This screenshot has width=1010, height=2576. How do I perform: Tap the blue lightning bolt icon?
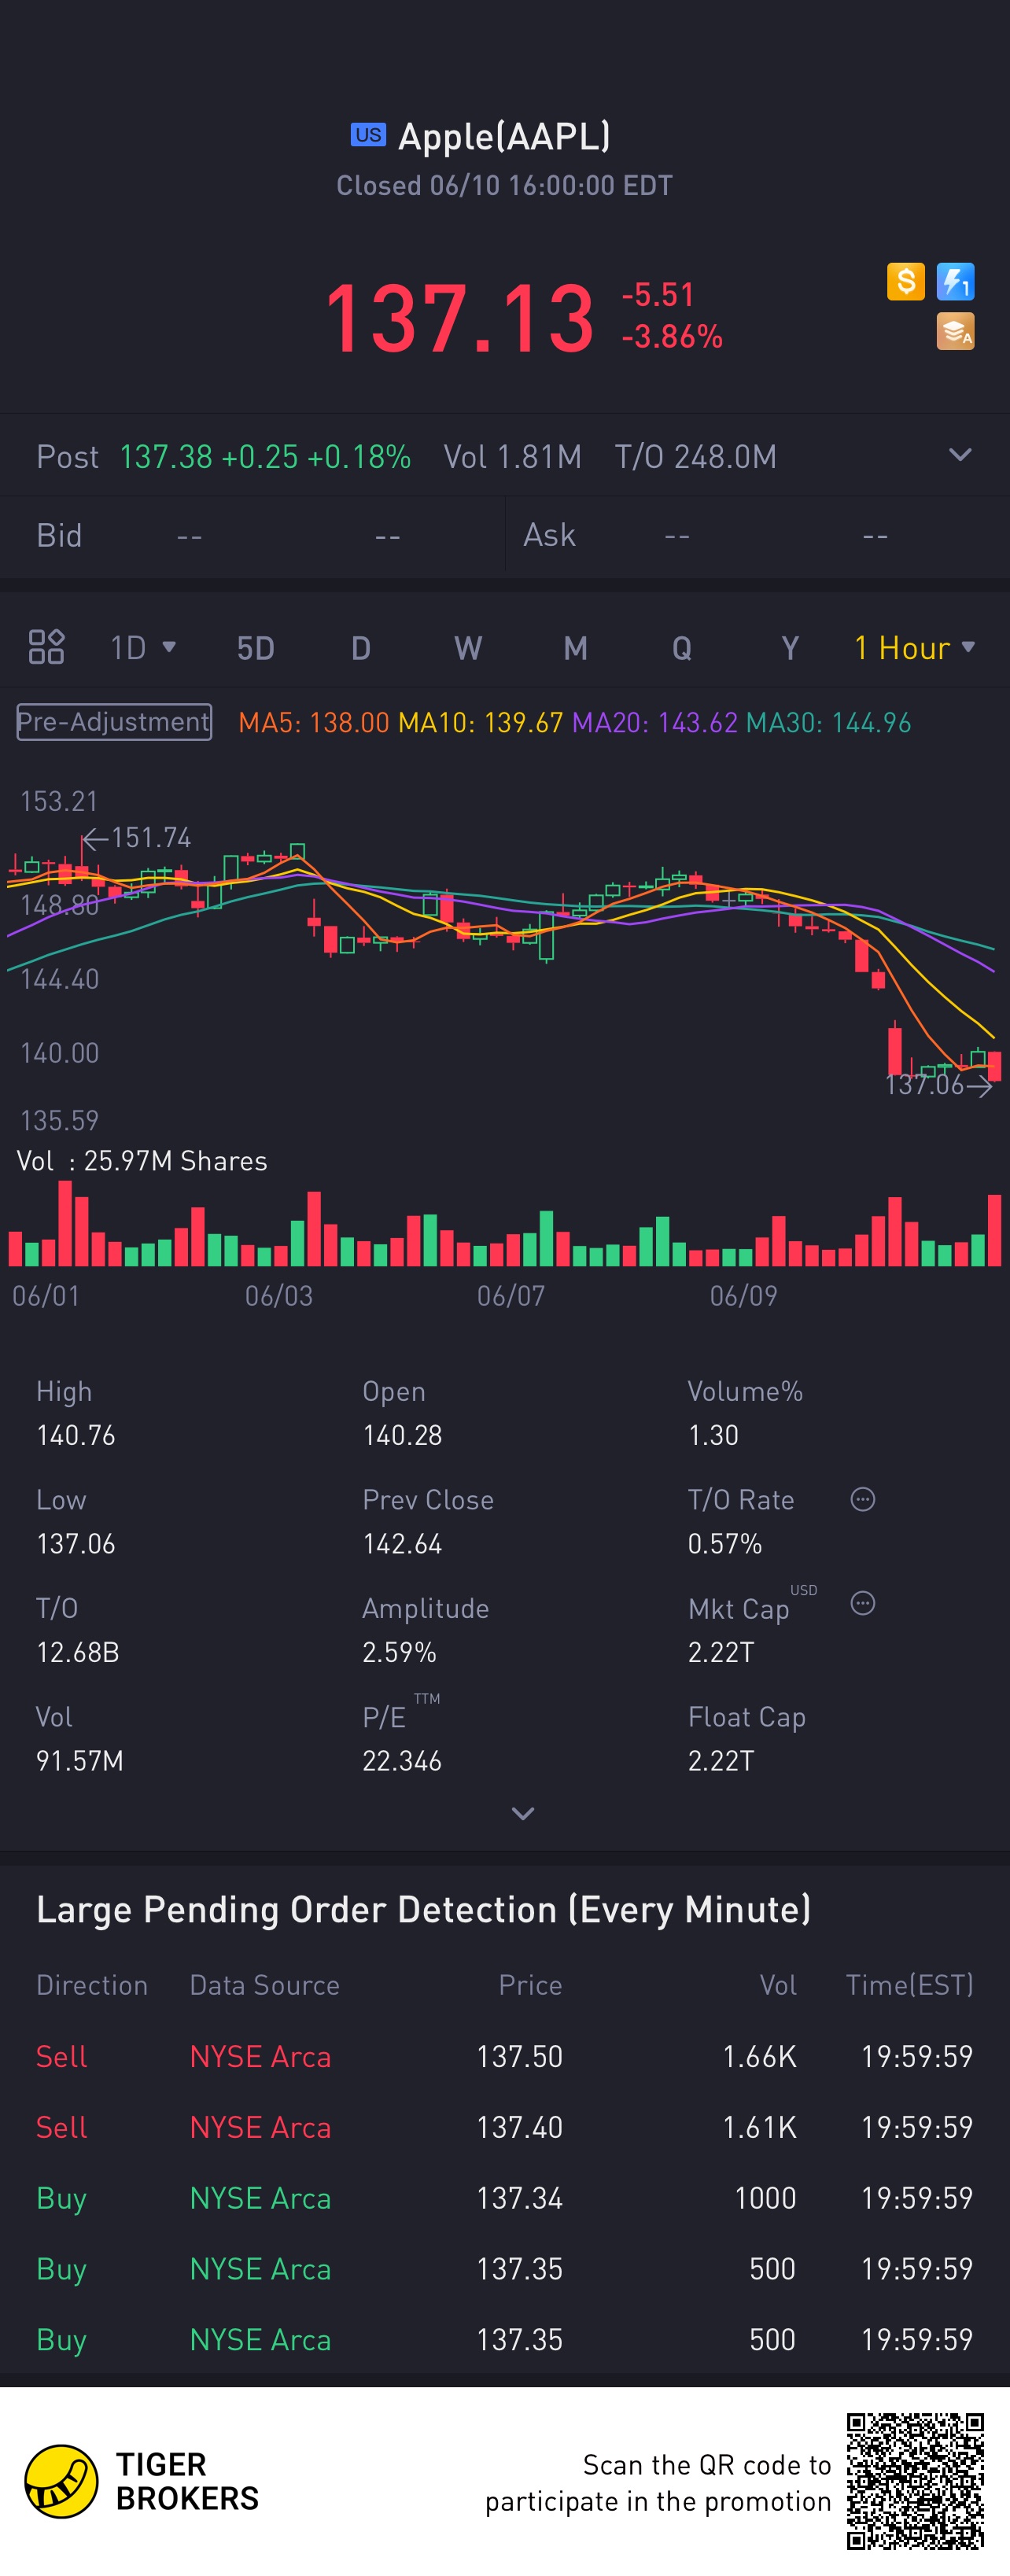point(955,282)
